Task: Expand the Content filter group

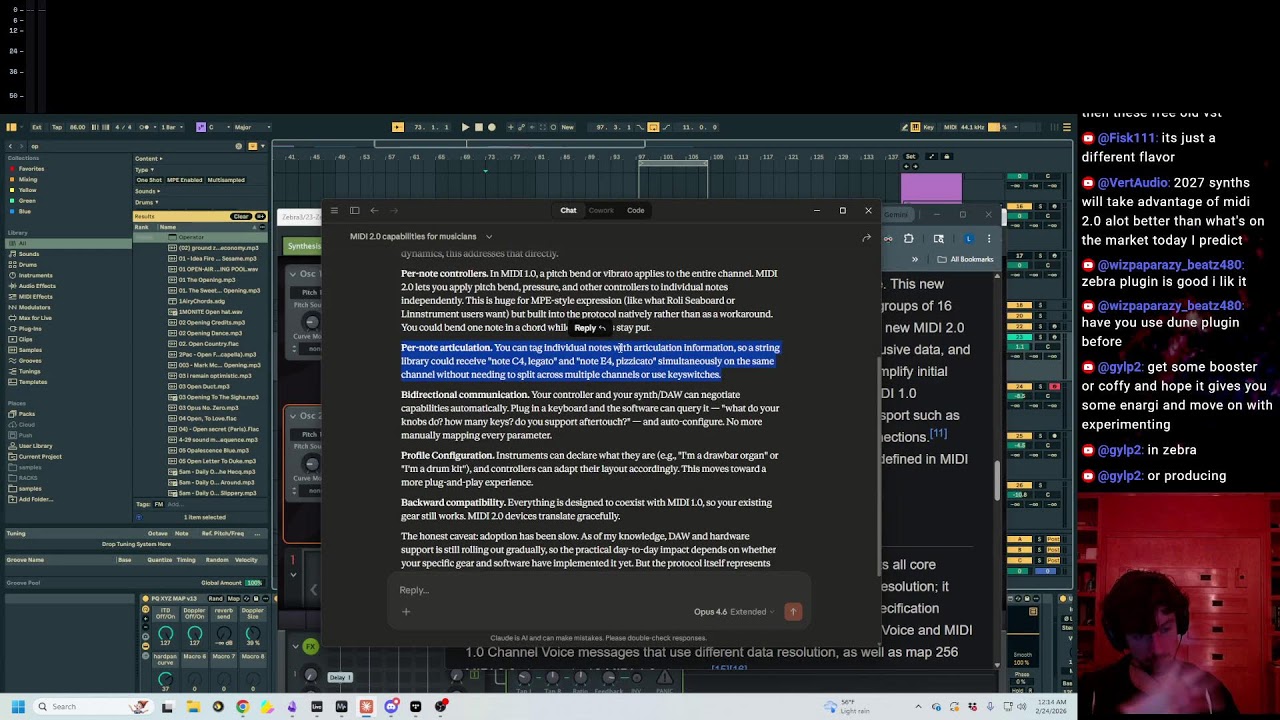Action: click(x=148, y=158)
